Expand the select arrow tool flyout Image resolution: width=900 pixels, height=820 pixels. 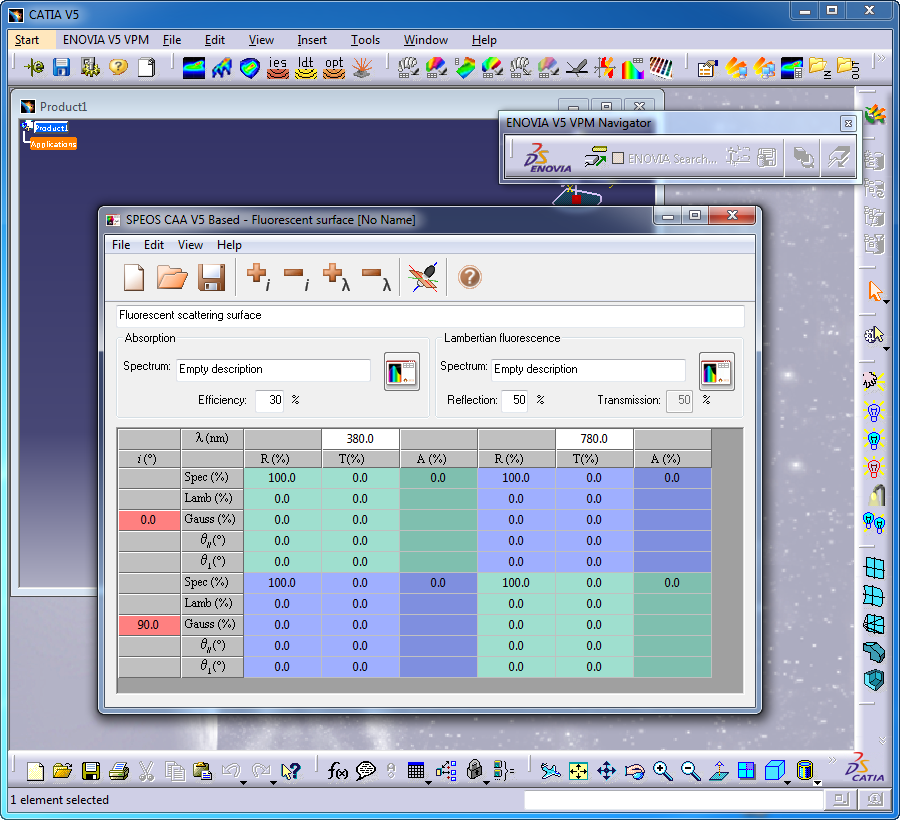coord(887,302)
